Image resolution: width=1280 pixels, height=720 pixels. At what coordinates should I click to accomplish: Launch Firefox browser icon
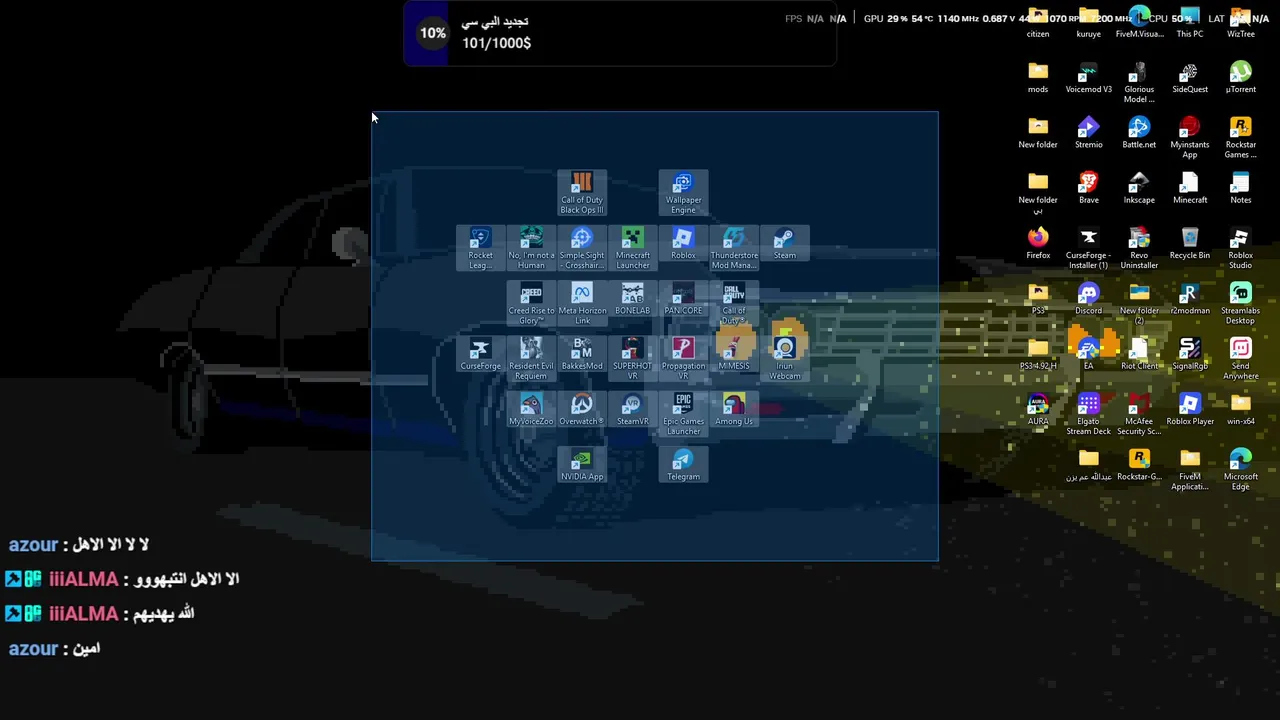coord(1038,243)
